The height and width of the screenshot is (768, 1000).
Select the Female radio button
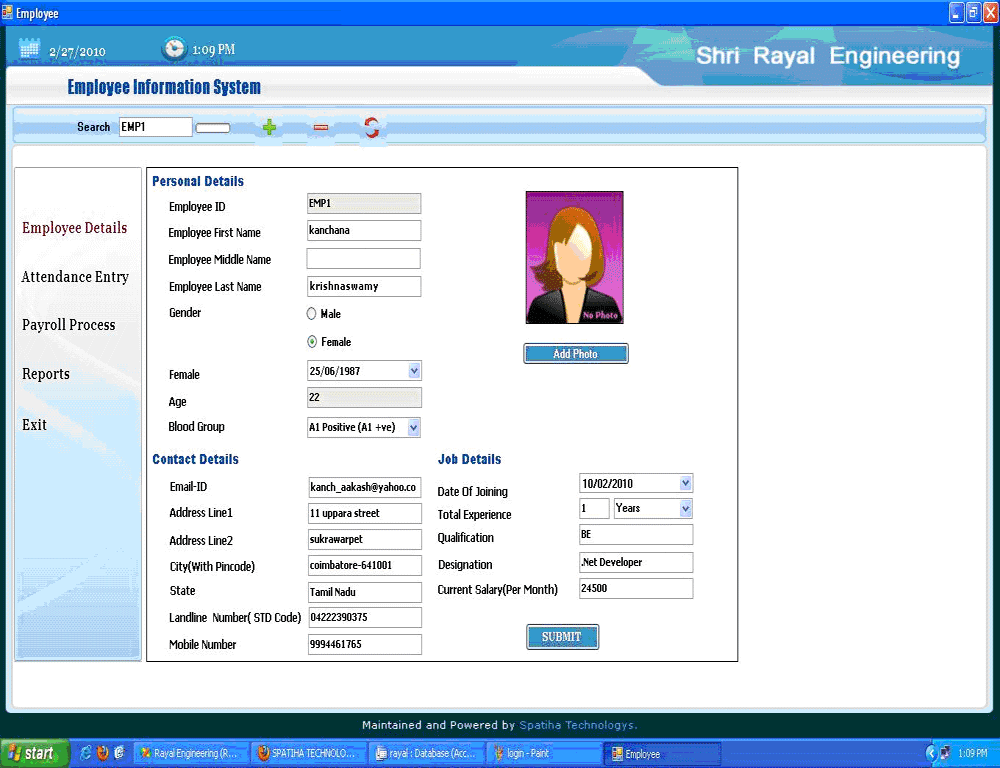[x=312, y=341]
